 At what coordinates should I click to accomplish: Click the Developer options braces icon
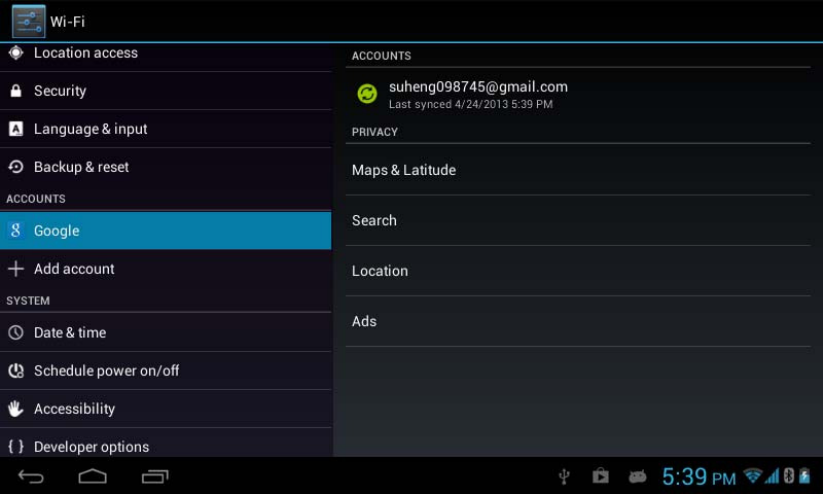tap(16, 446)
